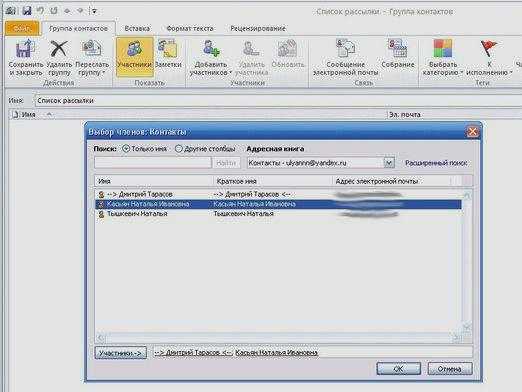This screenshot has height=392, width=522.
Task: Sort by Эл. почта column header
Action: (x=404, y=115)
